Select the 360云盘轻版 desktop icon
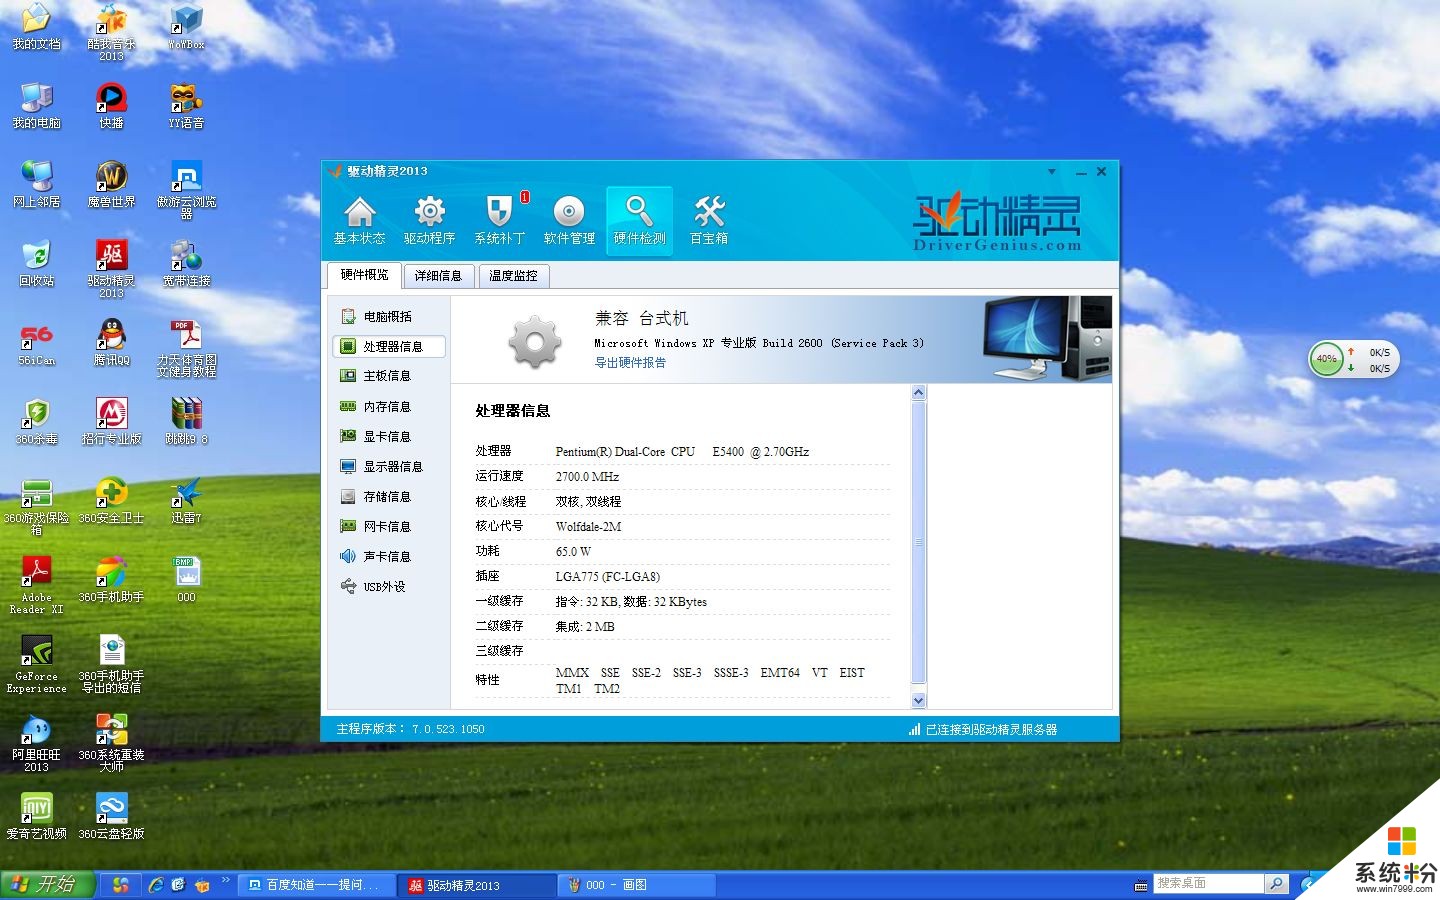Screen dimensions: 1440x900 pos(111,816)
